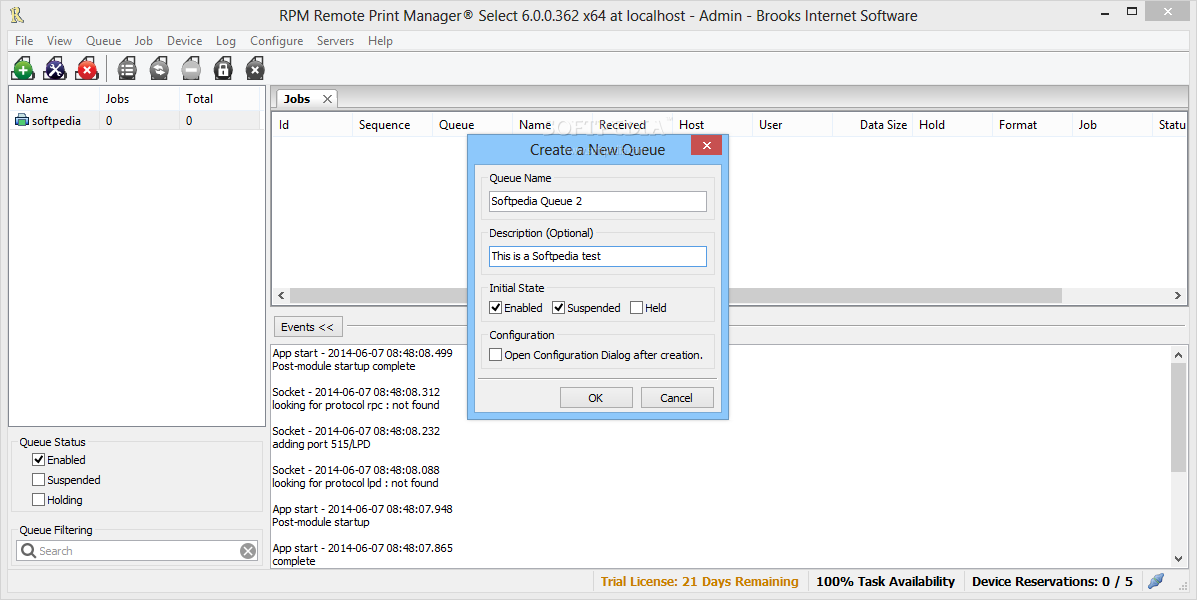Image resolution: width=1197 pixels, height=600 pixels.
Task: Click the jobs list horizontal scrollbar
Action: 676,295
